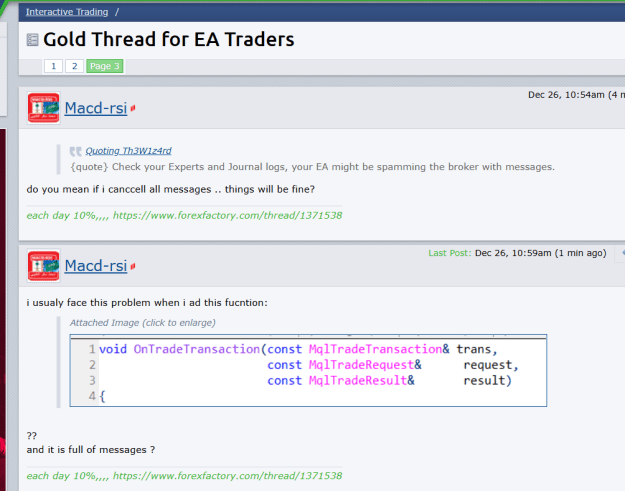Open signature thread link in 10:54am post

click(x=227, y=216)
